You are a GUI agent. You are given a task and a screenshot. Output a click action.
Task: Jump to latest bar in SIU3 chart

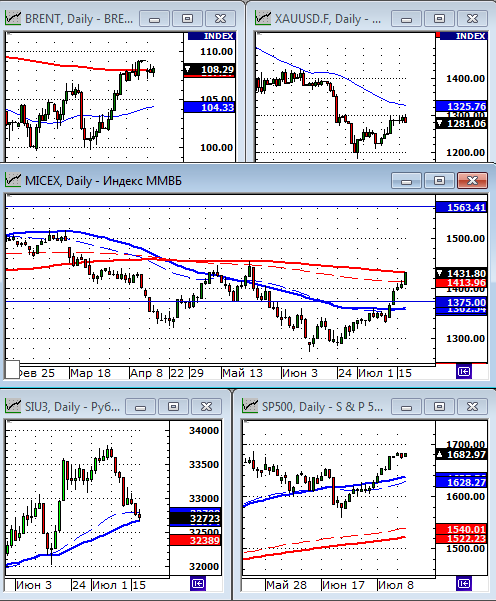[x=198, y=584]
